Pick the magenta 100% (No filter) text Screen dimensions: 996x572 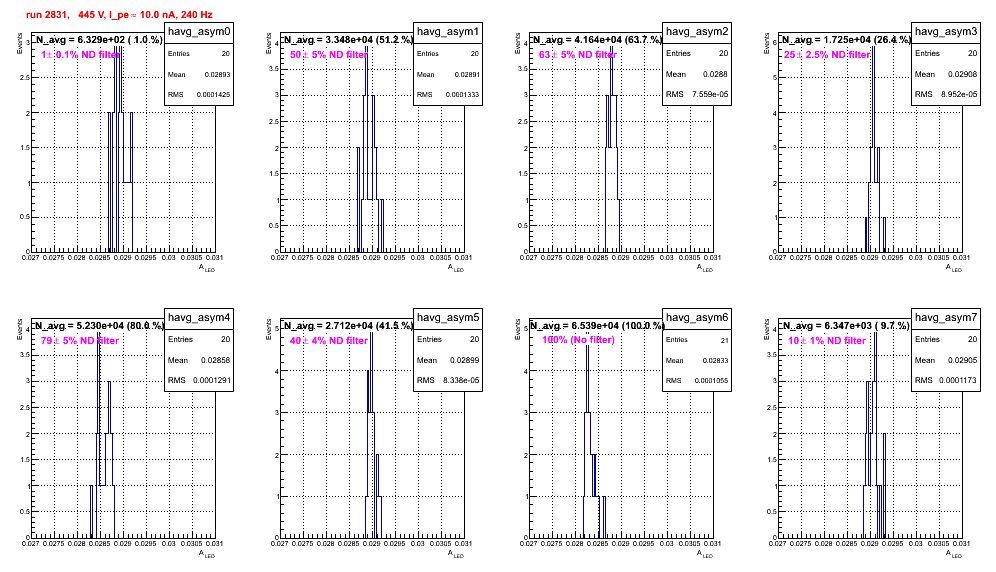(x=578, y=340)
